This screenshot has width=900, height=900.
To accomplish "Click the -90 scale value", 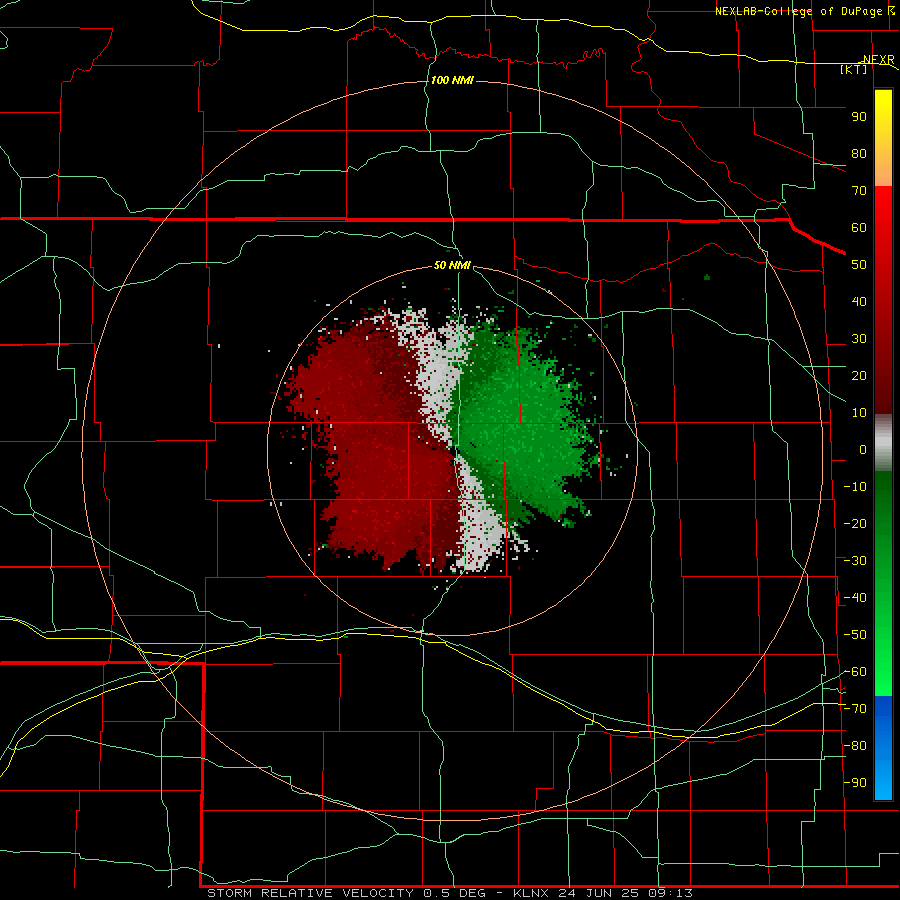I will (855, 783).
